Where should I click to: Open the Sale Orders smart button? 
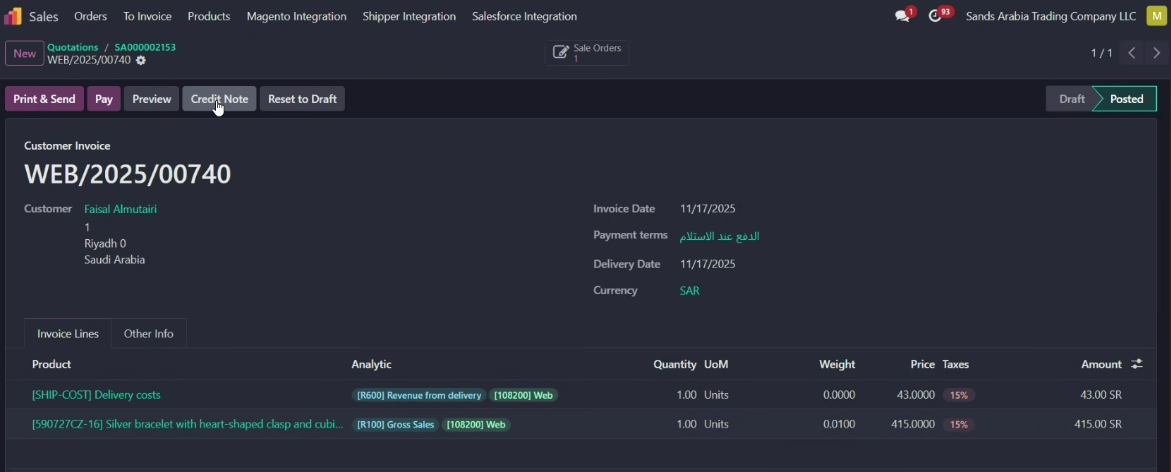[587, 52]
